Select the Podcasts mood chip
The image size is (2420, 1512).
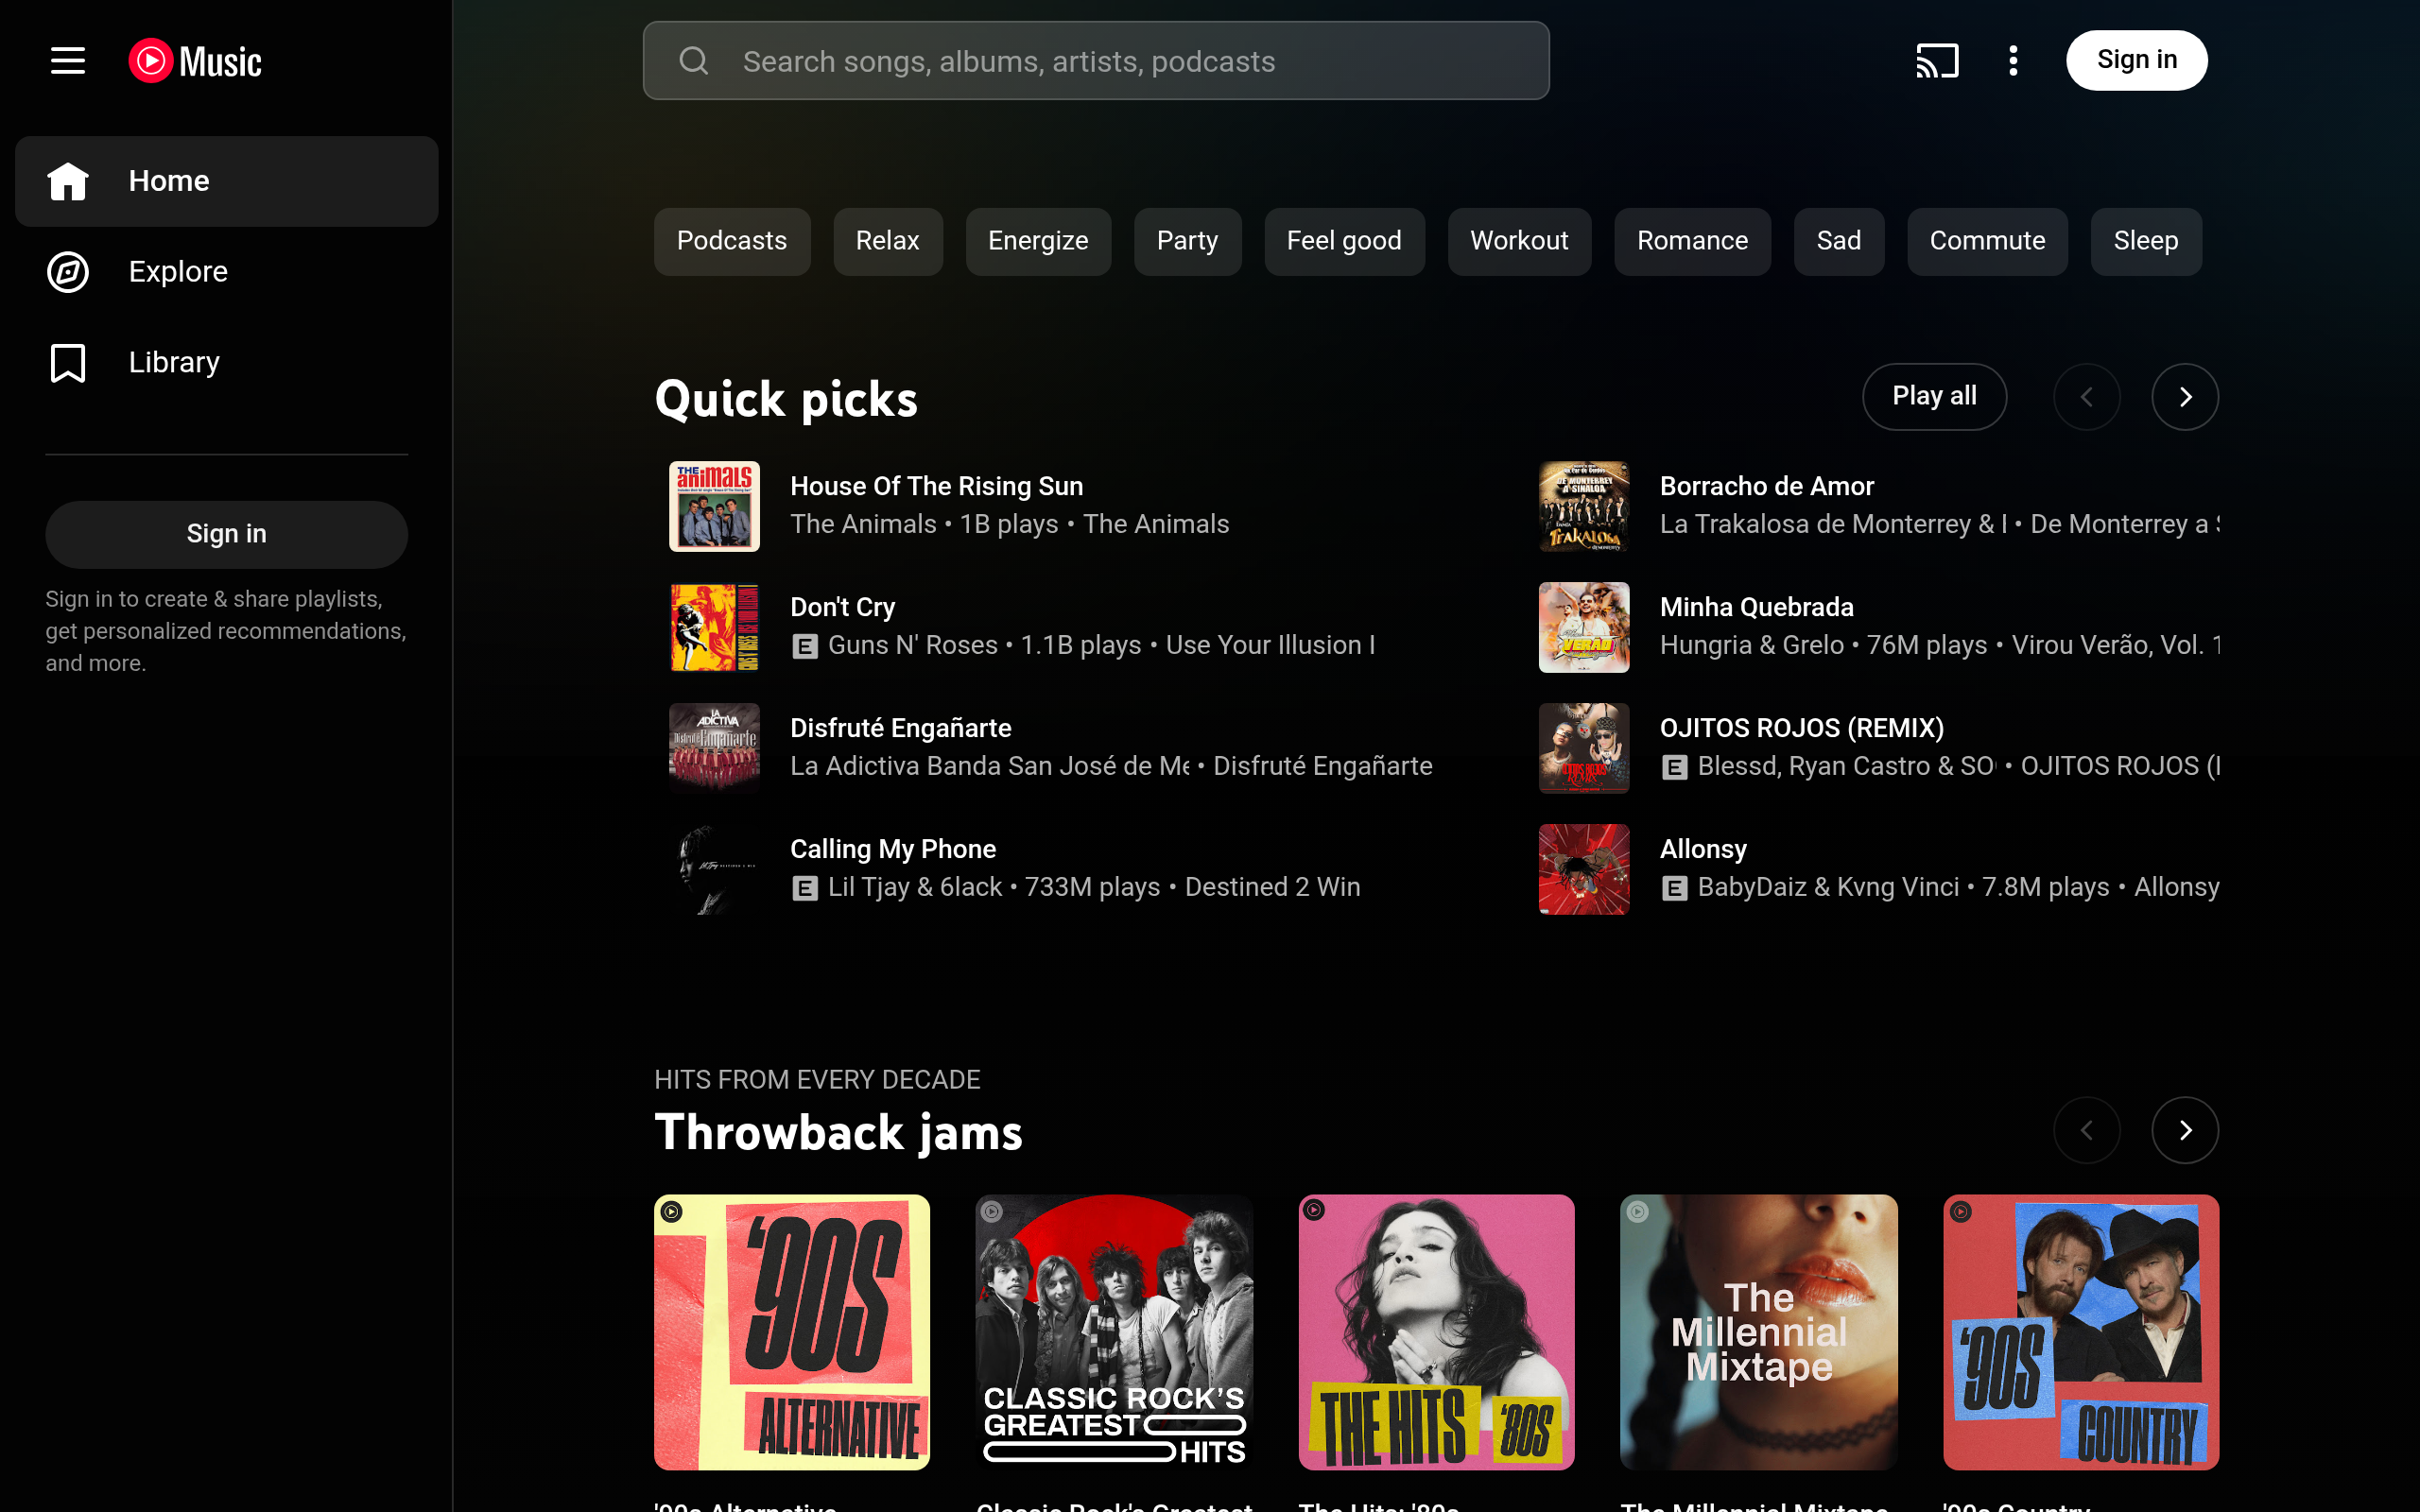tap(732, 241)
